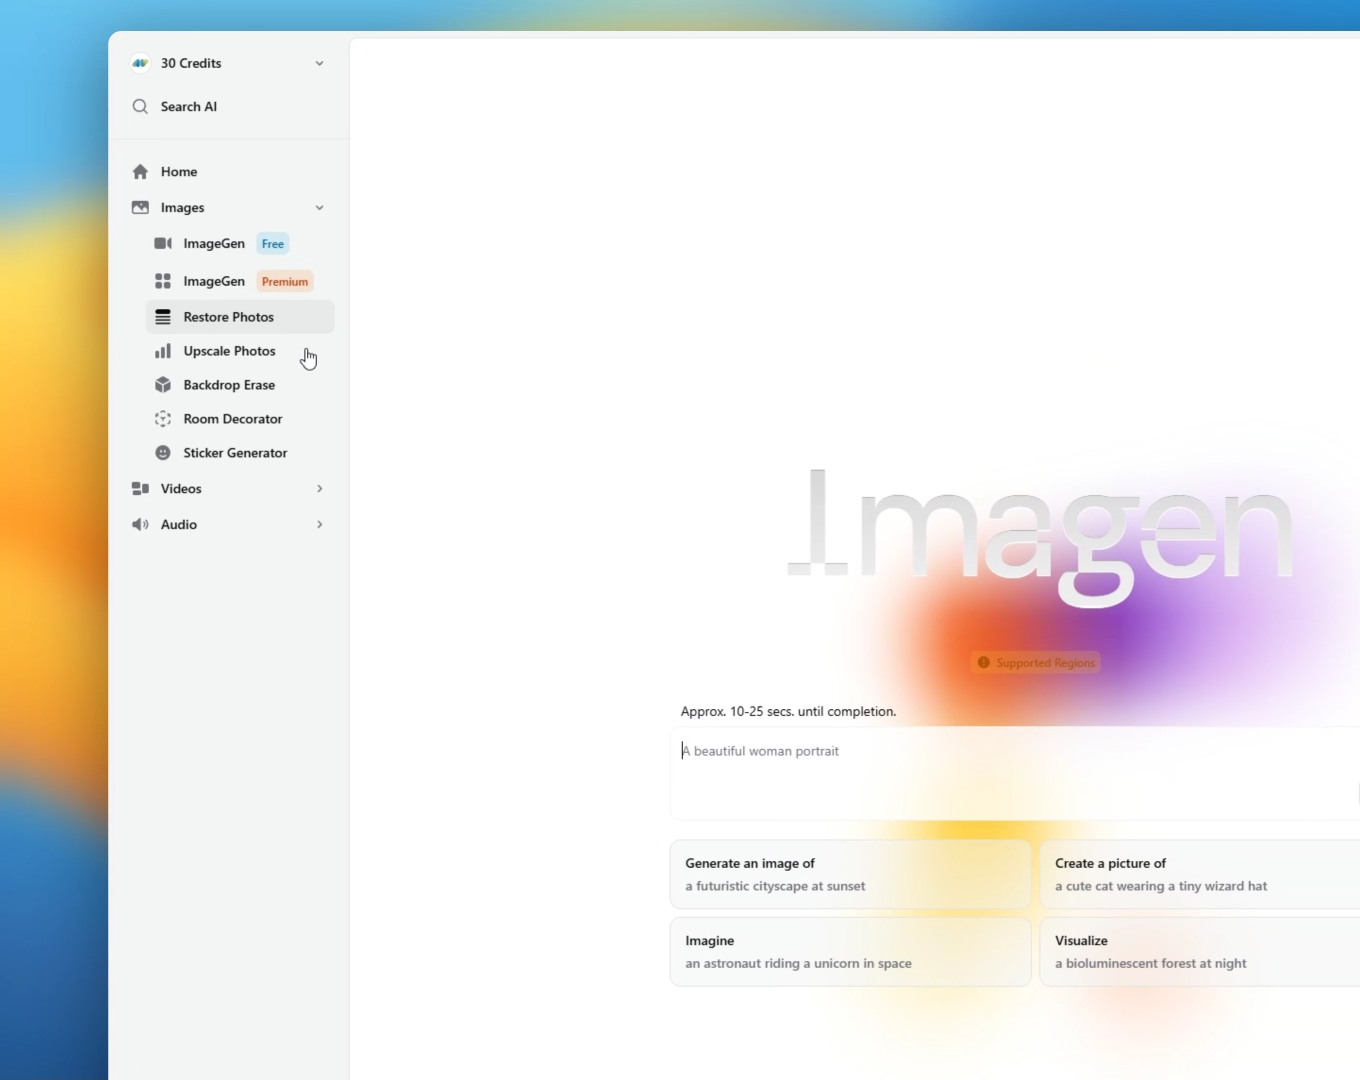Click the Free badge label
The height and width of the screenshot is (1080, 1360).
click(273, 244)
